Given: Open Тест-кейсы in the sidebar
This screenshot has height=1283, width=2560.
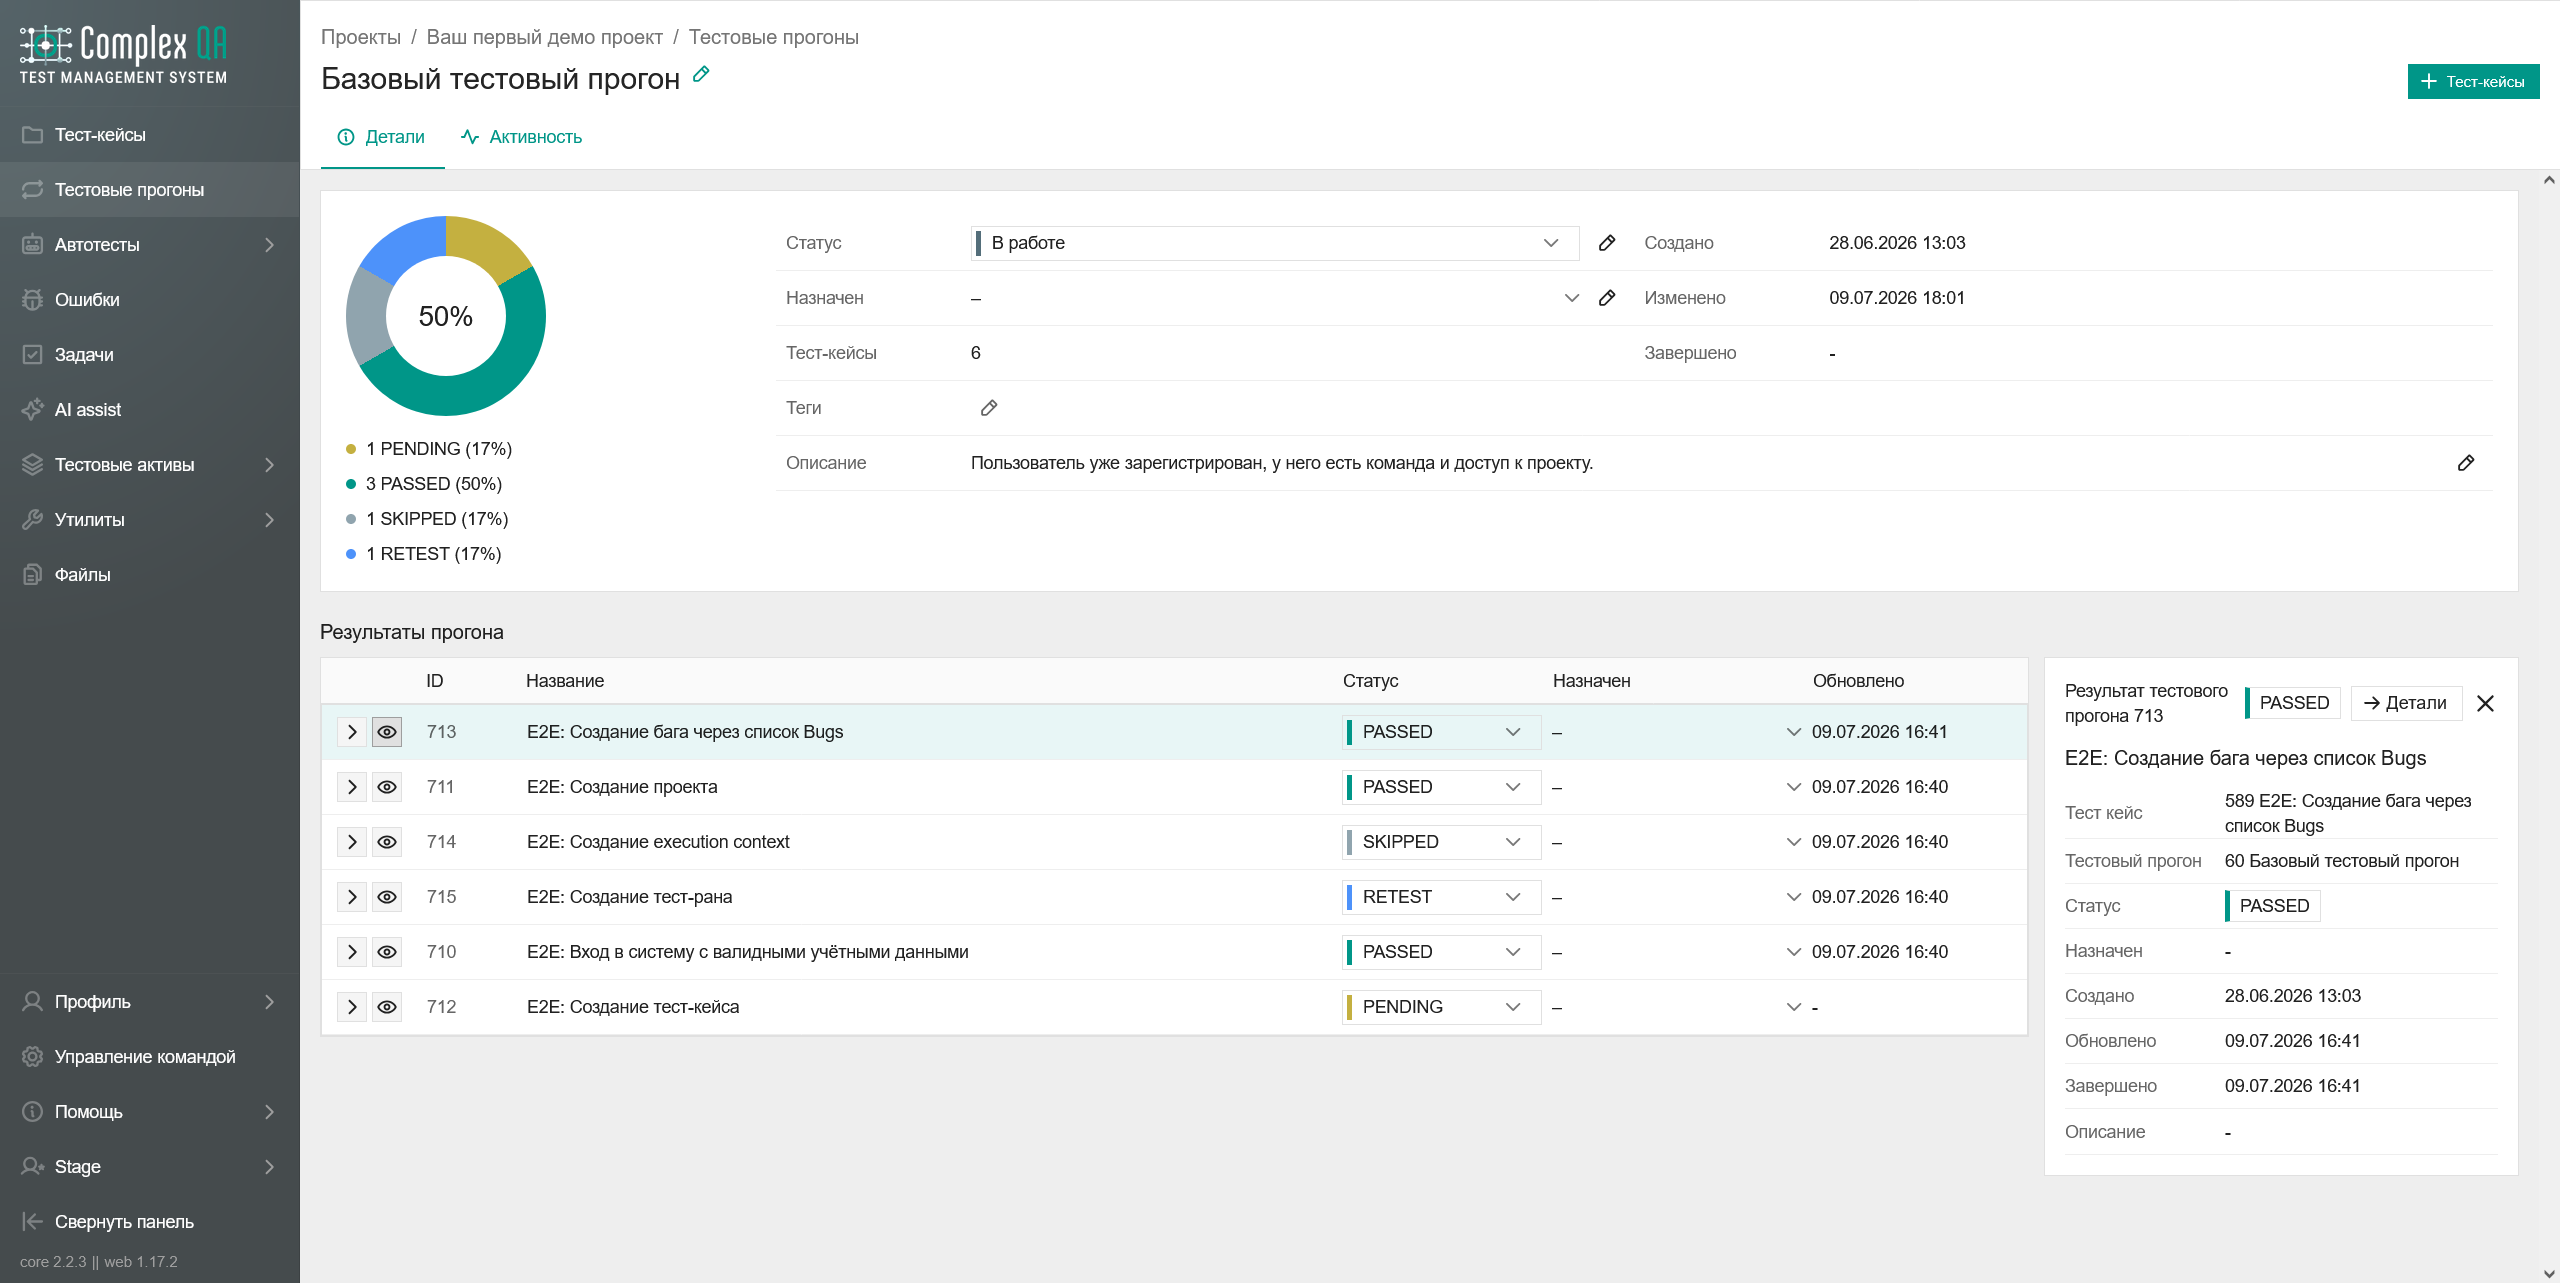Looking at the screenshot, I should pyautogui.click(x=150, y=135).
